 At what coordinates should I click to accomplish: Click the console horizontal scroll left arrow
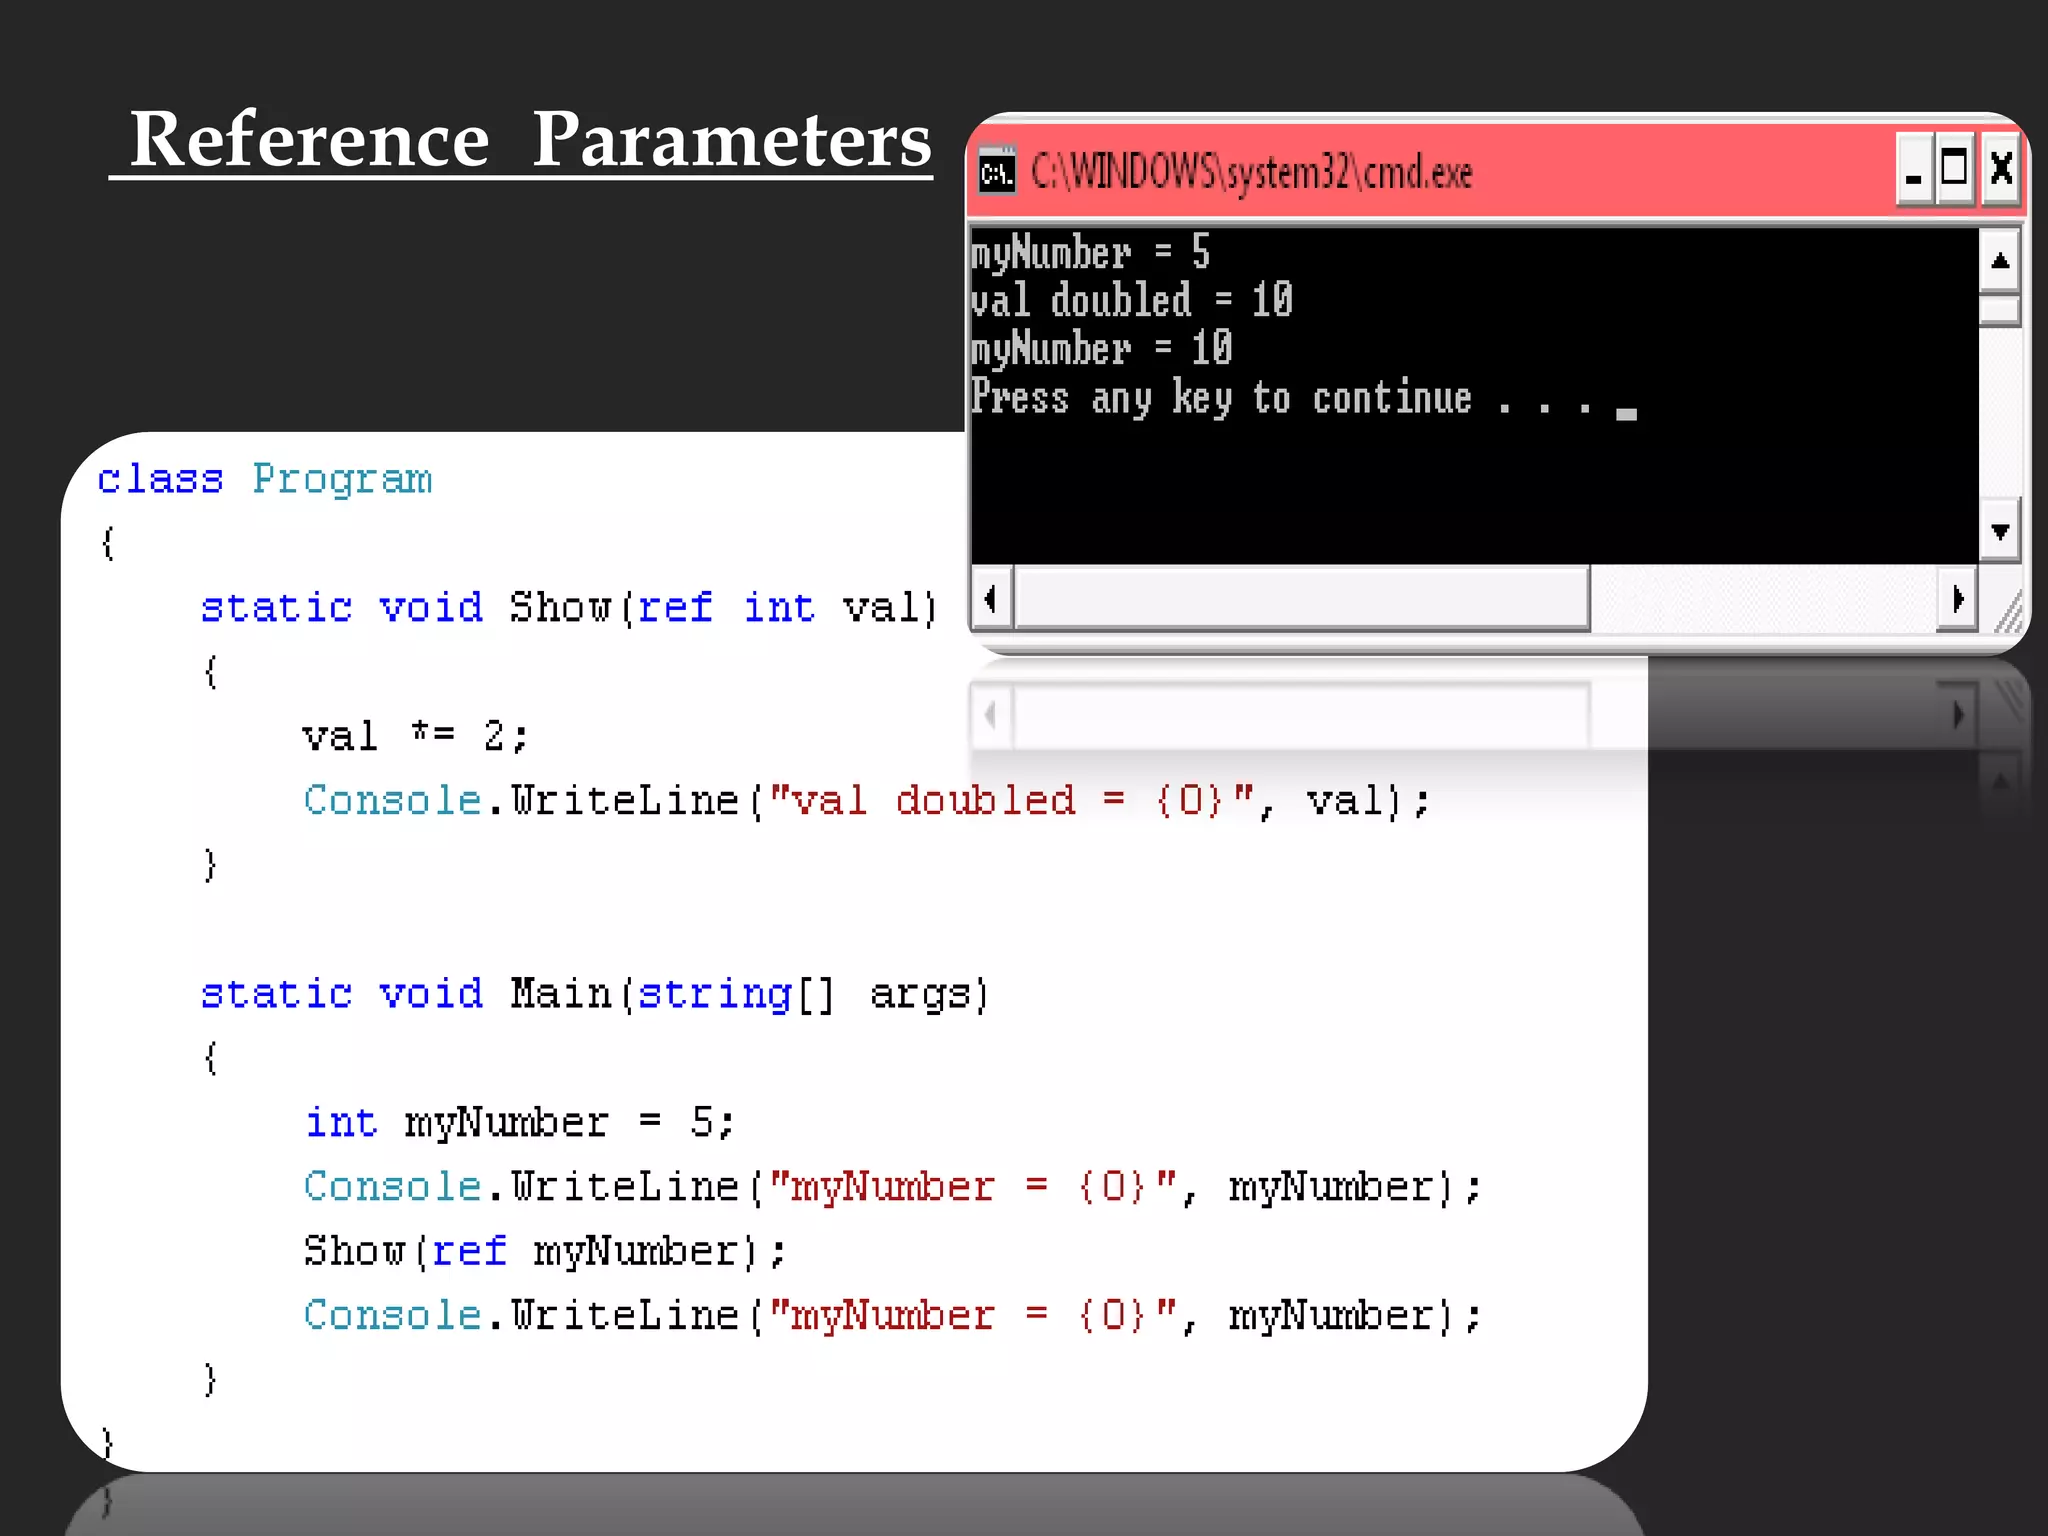click(x=991, y=598)
